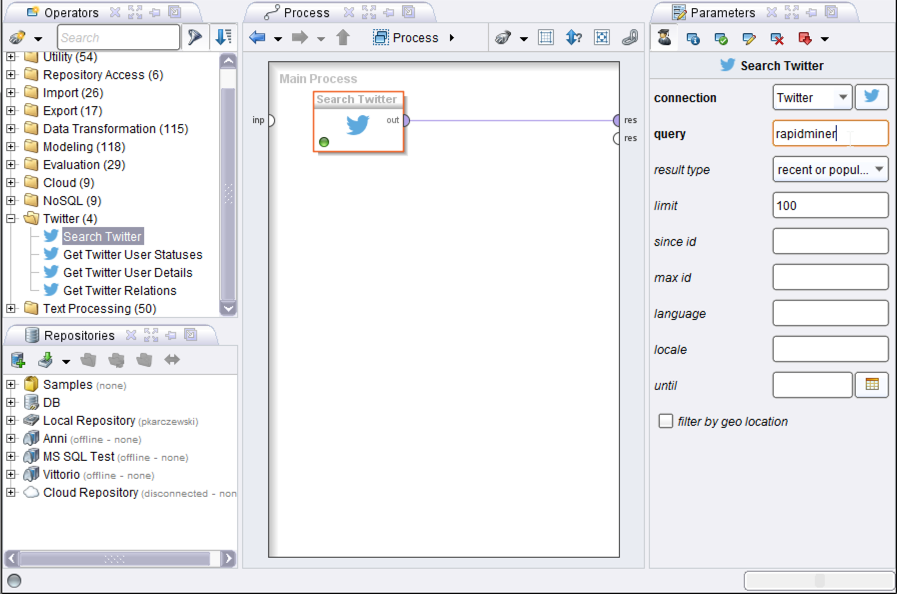Expand the Text Processing folder
Screen dimensions: 897x594
[11, 309]
